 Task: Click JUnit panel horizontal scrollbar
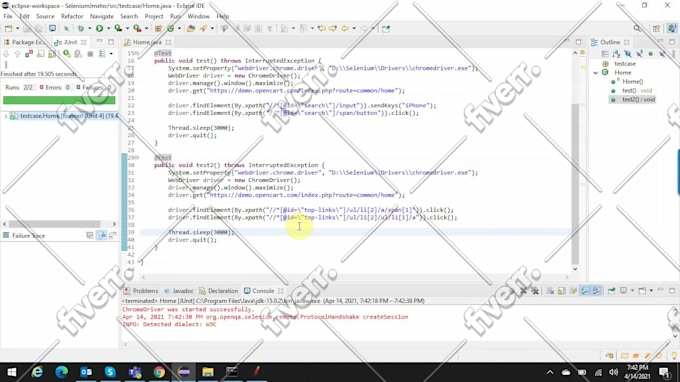(55, 224)
